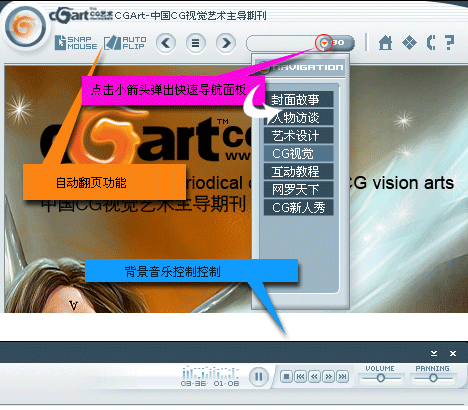Select 互动教程 in navigation panel

pos(299,172)
